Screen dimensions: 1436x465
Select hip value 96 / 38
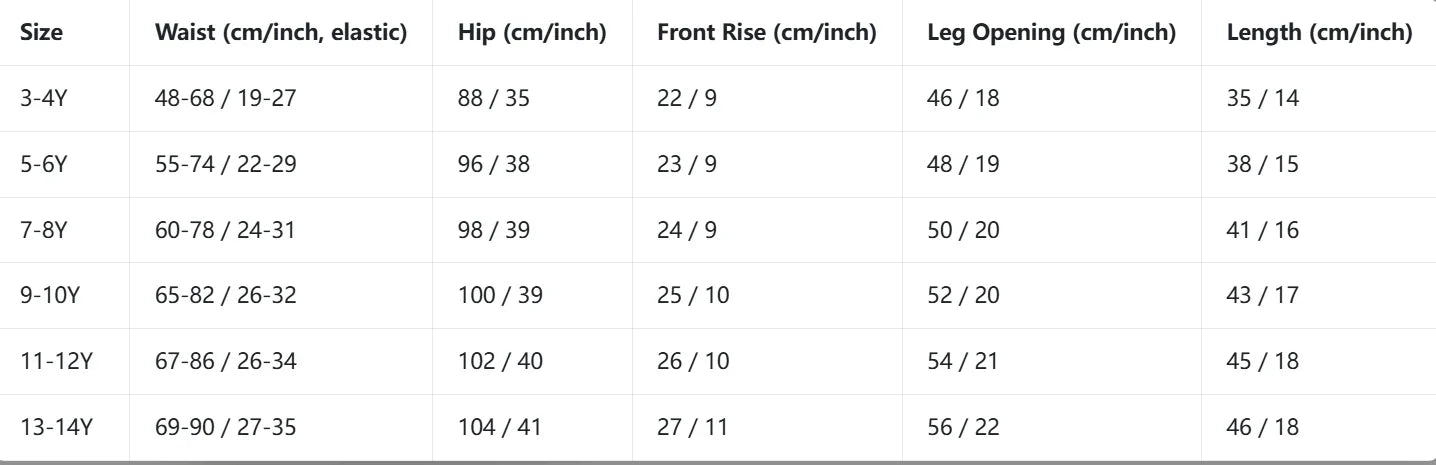pyautogui.click(x=494, y=164)
